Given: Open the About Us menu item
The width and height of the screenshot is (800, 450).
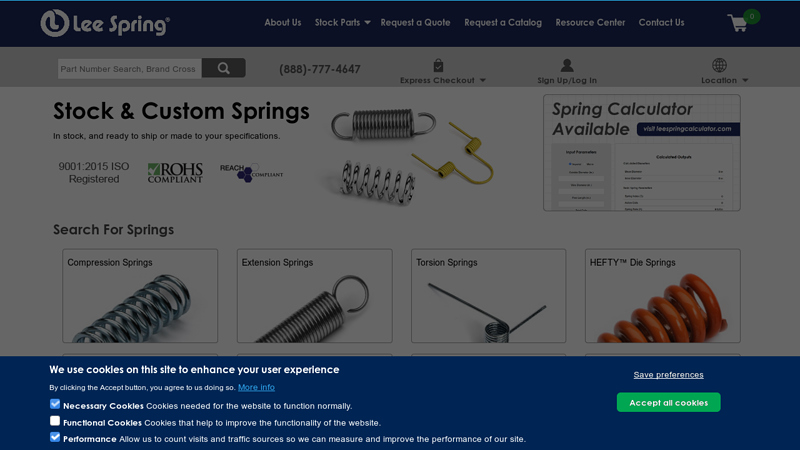Looking at the screenshot, I should point(282,22).
